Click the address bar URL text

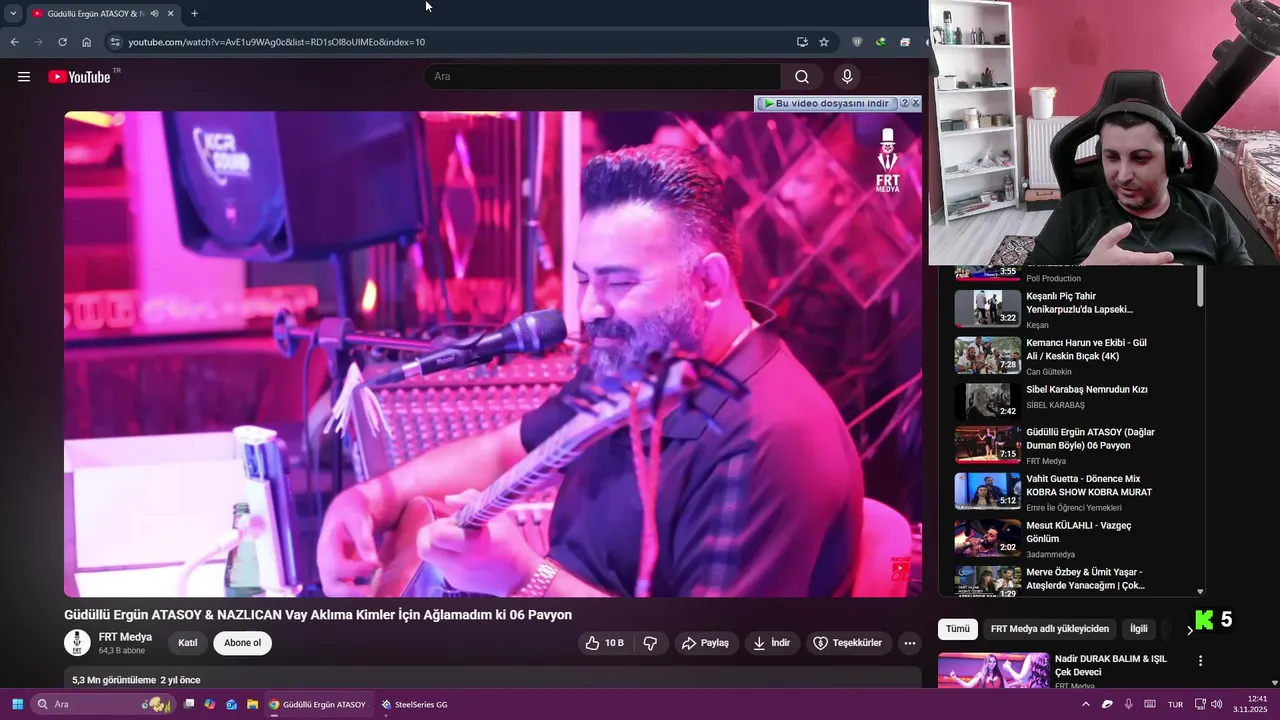point(277,42)
